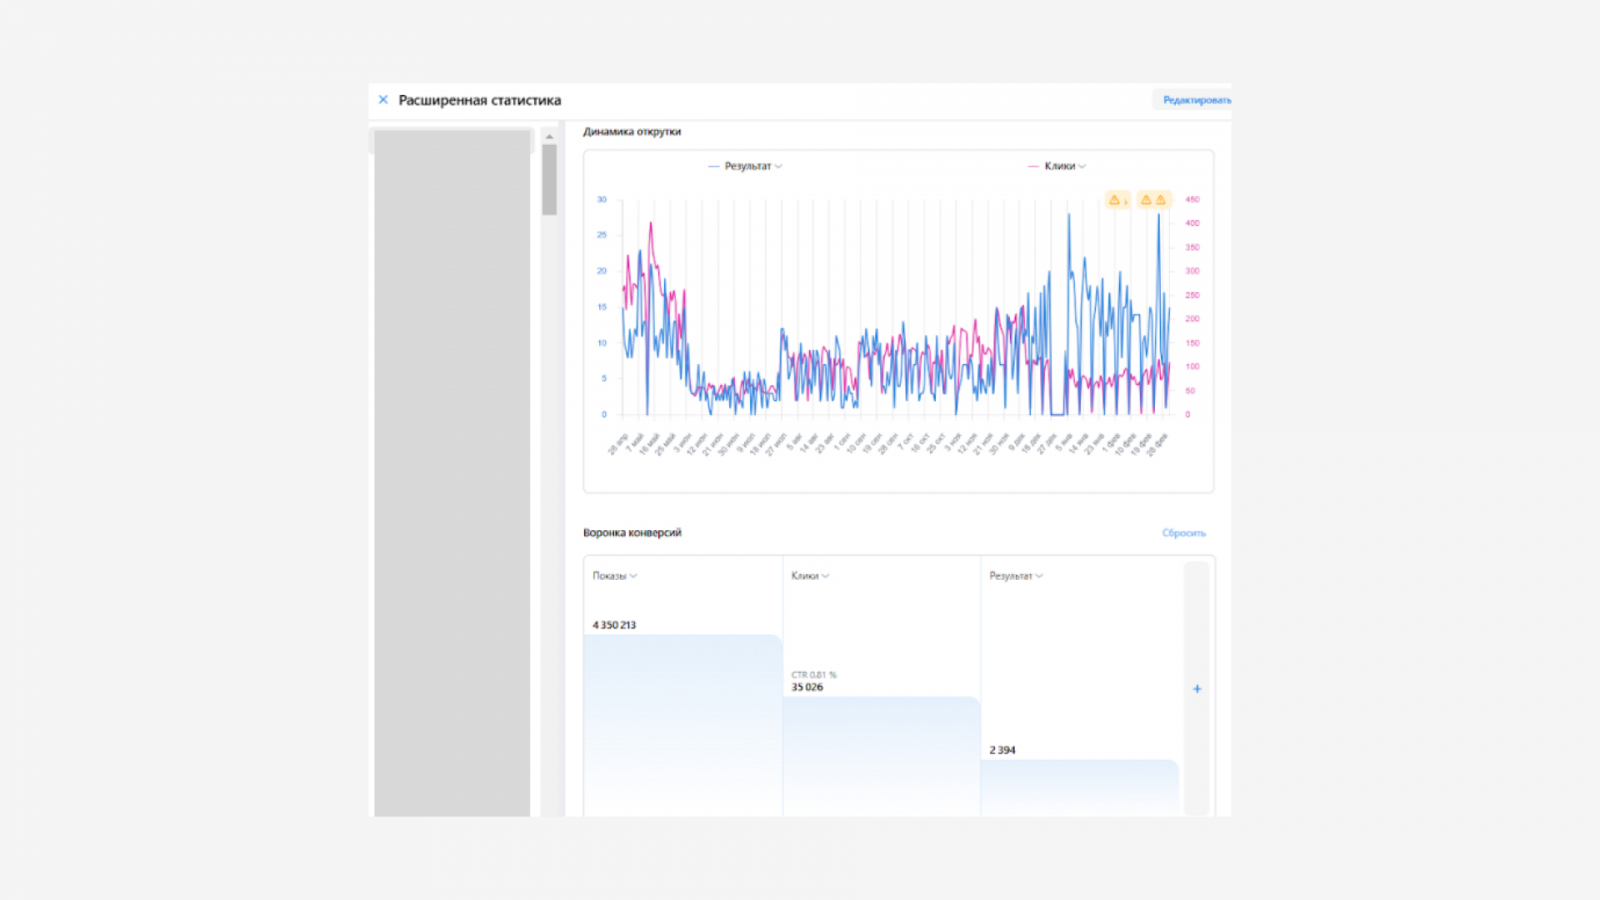The width and height of the screenshot is (1600, 900).
Task: Click the CTR 0.81 % label
Action: click(x=814, y=675)
